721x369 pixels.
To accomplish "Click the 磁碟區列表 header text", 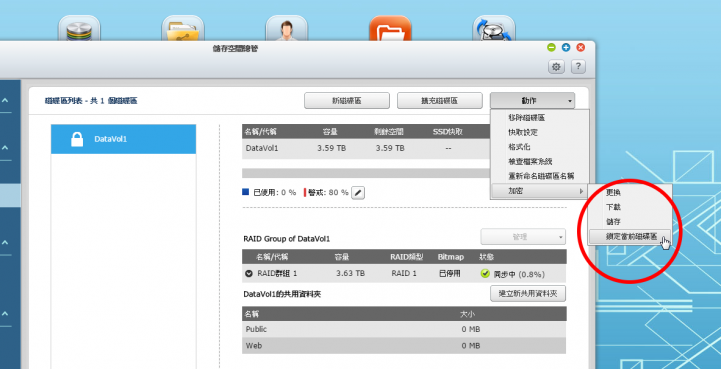I will point(91,101).
